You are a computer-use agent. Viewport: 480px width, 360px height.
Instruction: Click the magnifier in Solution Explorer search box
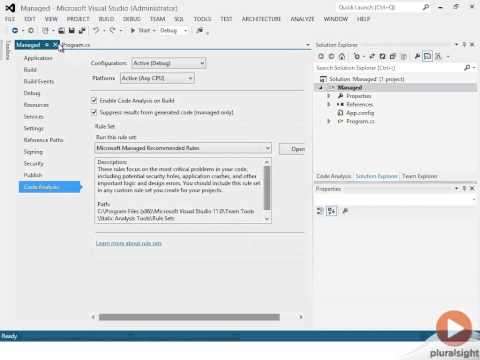click(x=467, y=68)
